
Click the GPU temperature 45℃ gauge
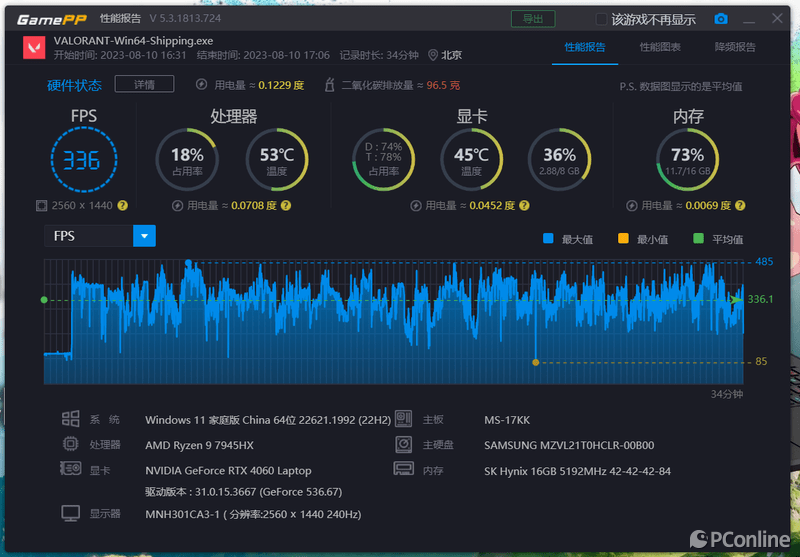point(471,159)
